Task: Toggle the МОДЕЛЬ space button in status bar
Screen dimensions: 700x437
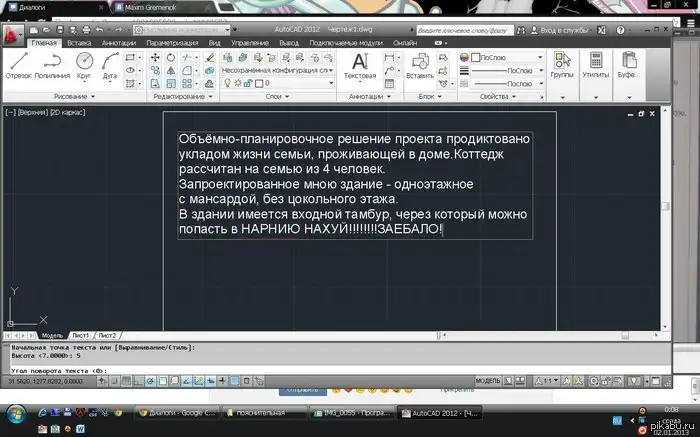Action: point(488,381)
